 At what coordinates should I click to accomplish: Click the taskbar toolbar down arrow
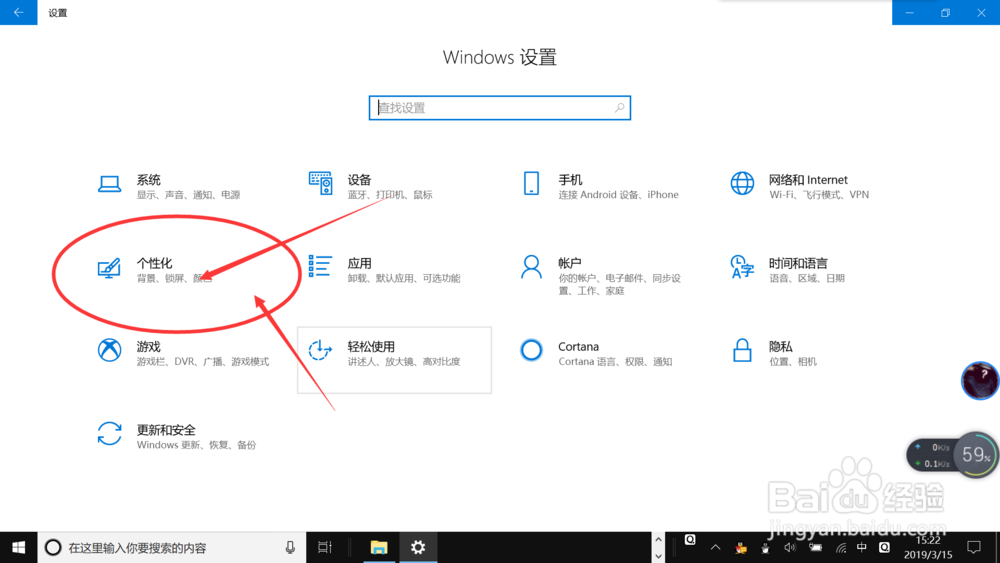(658, 555)
